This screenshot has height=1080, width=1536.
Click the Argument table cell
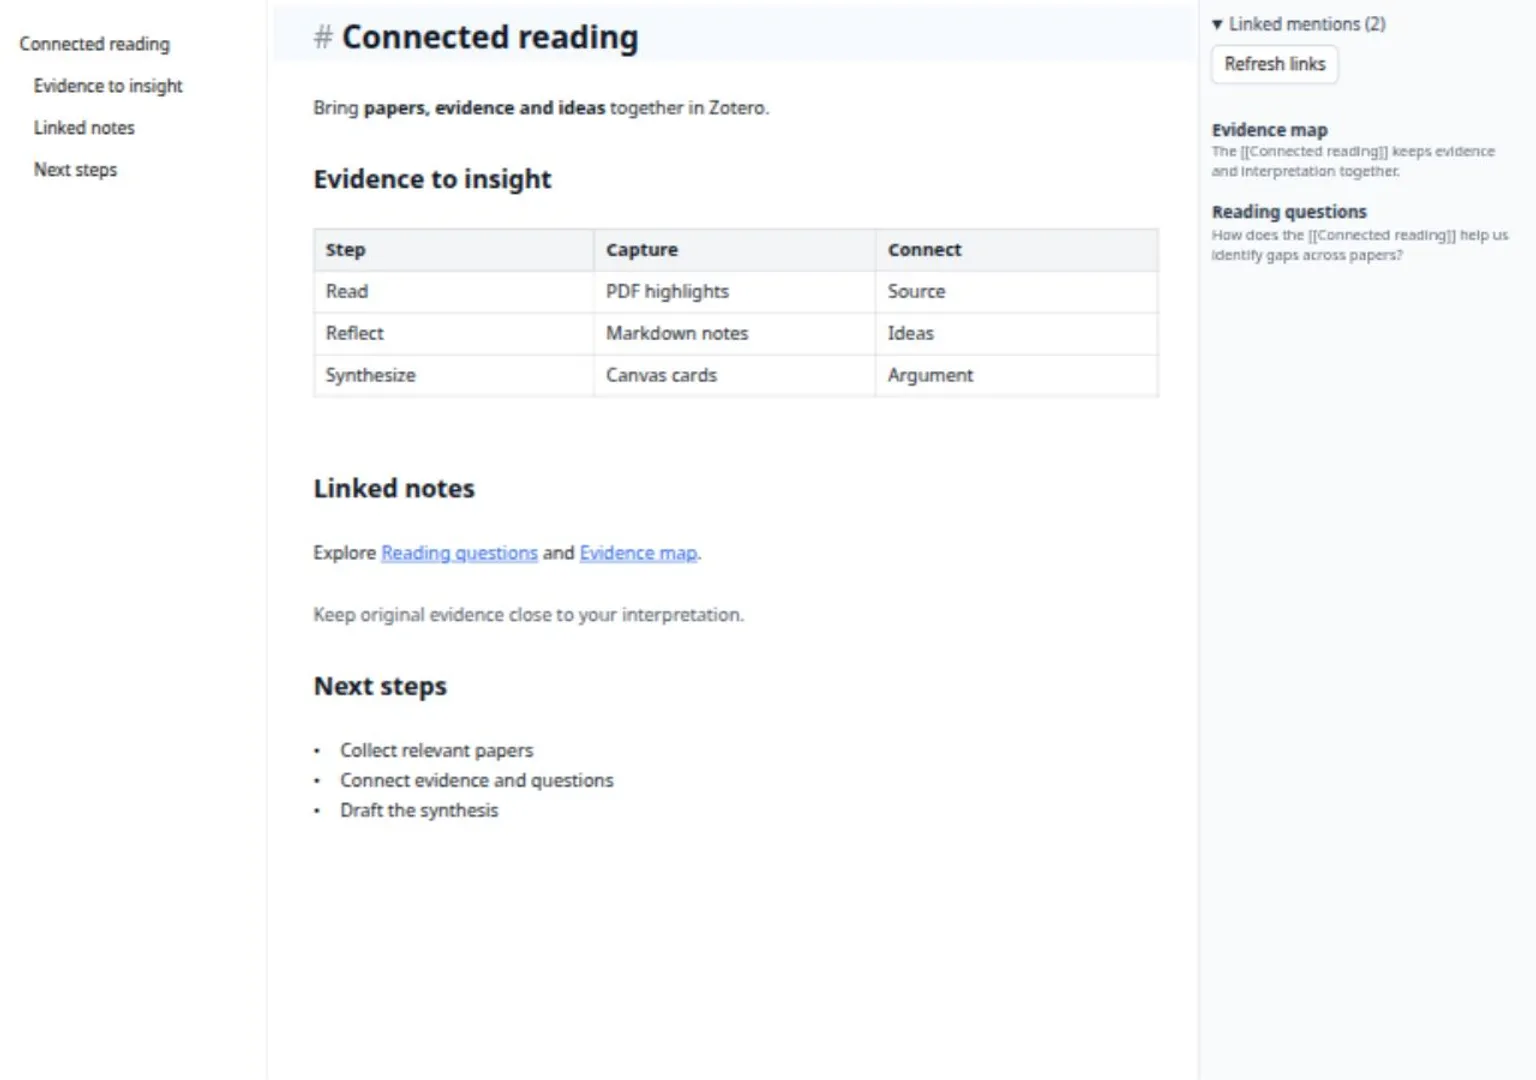tap(1017, 376)
